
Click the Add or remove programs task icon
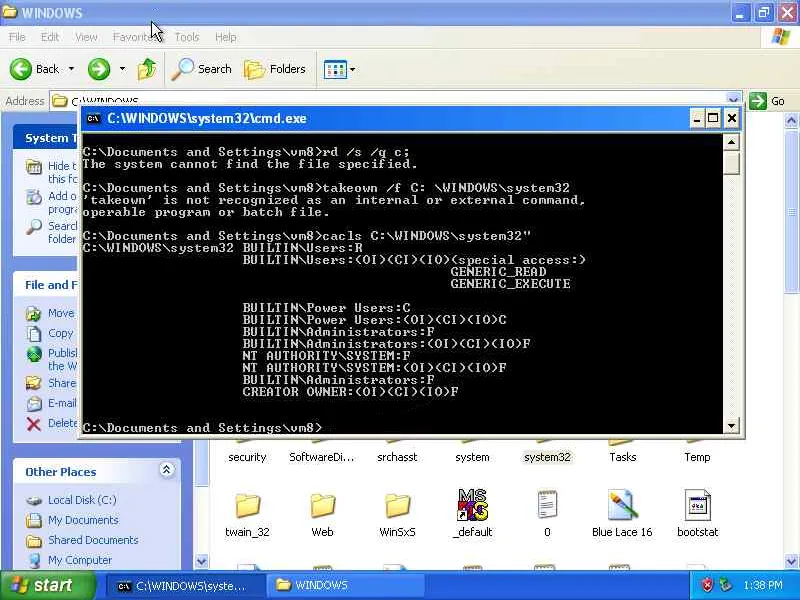[34, 197]
